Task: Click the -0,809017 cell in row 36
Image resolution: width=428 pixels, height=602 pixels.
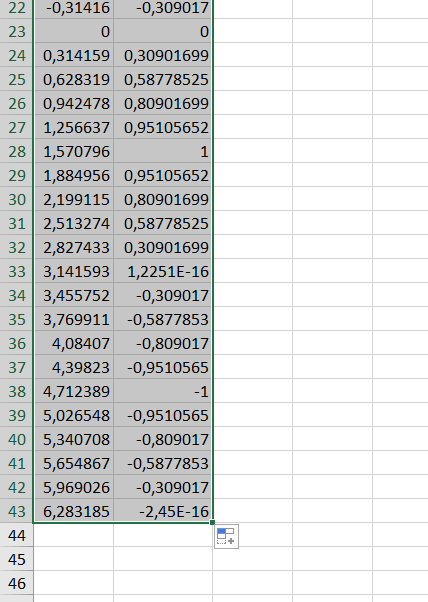Action: pos(163,343)
